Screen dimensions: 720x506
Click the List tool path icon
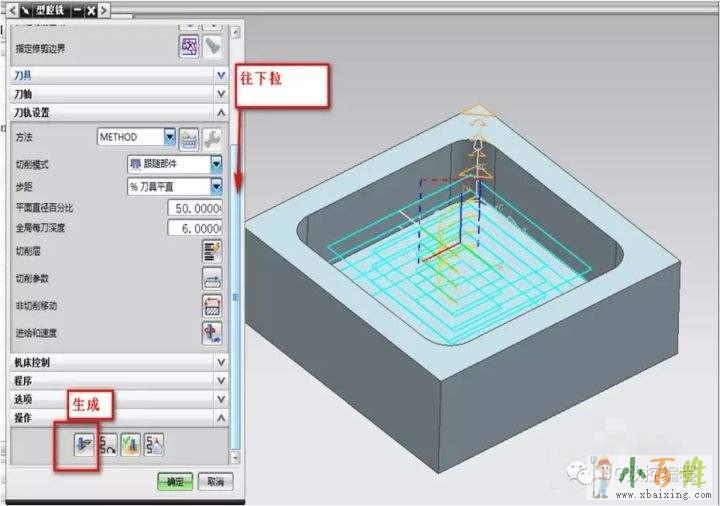(153, 445)
